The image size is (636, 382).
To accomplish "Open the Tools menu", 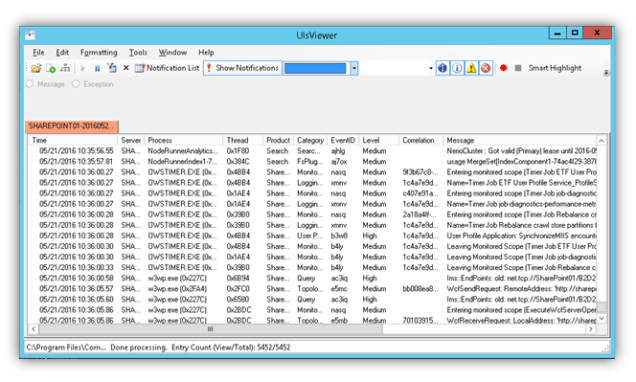I will (138, 52).
